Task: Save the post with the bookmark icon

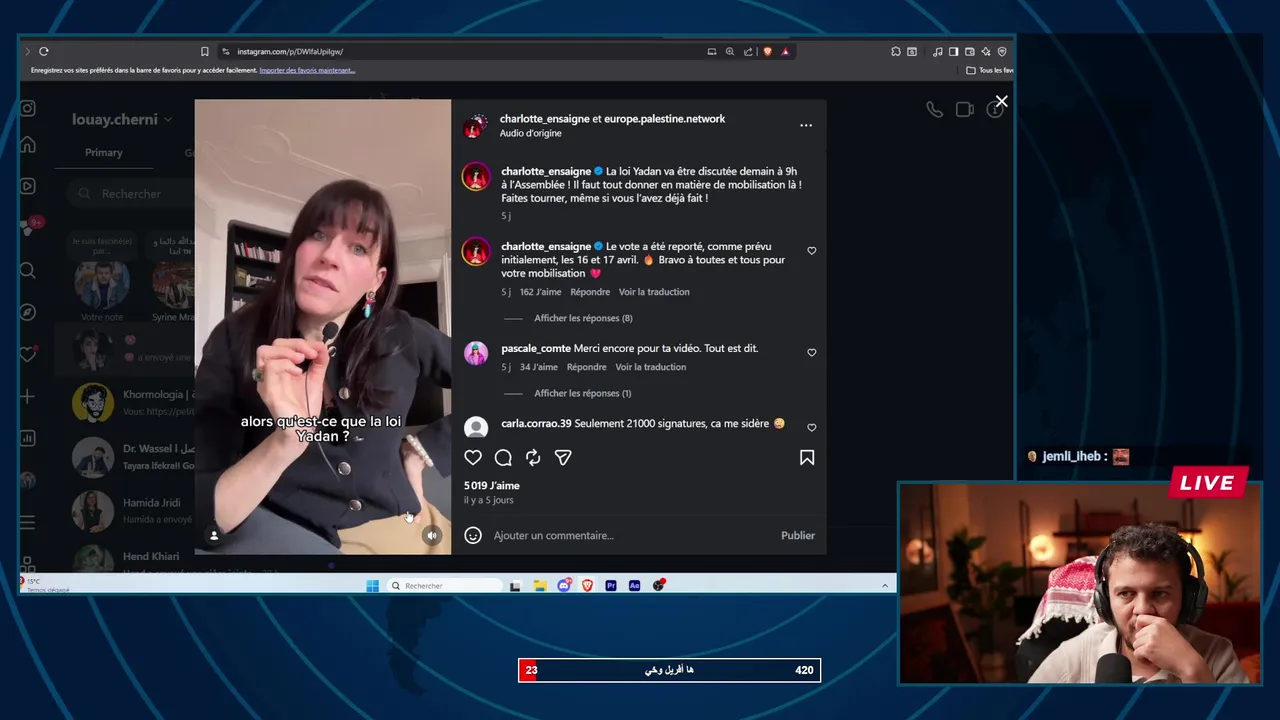Action: [807, 457]
